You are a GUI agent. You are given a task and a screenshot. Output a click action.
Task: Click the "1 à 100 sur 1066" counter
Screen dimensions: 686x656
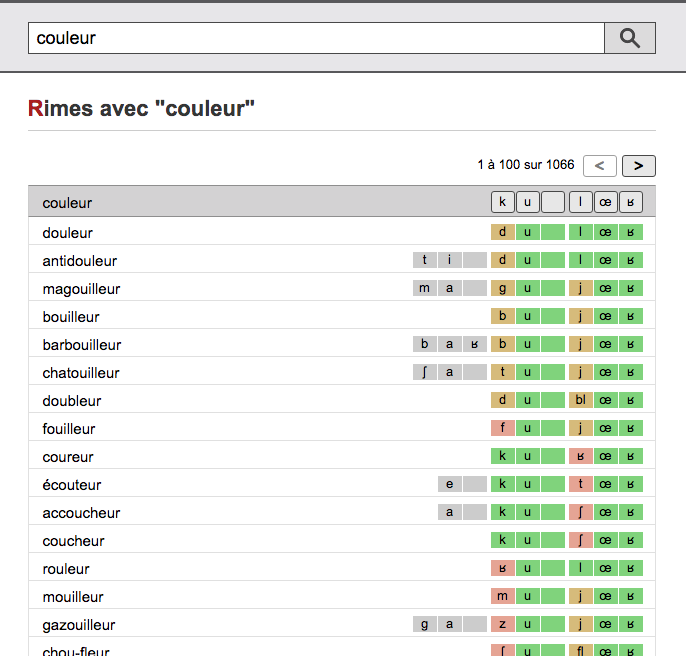point(526,165)
